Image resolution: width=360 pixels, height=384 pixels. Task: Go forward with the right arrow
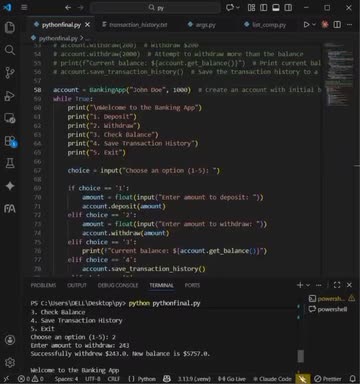80,7
